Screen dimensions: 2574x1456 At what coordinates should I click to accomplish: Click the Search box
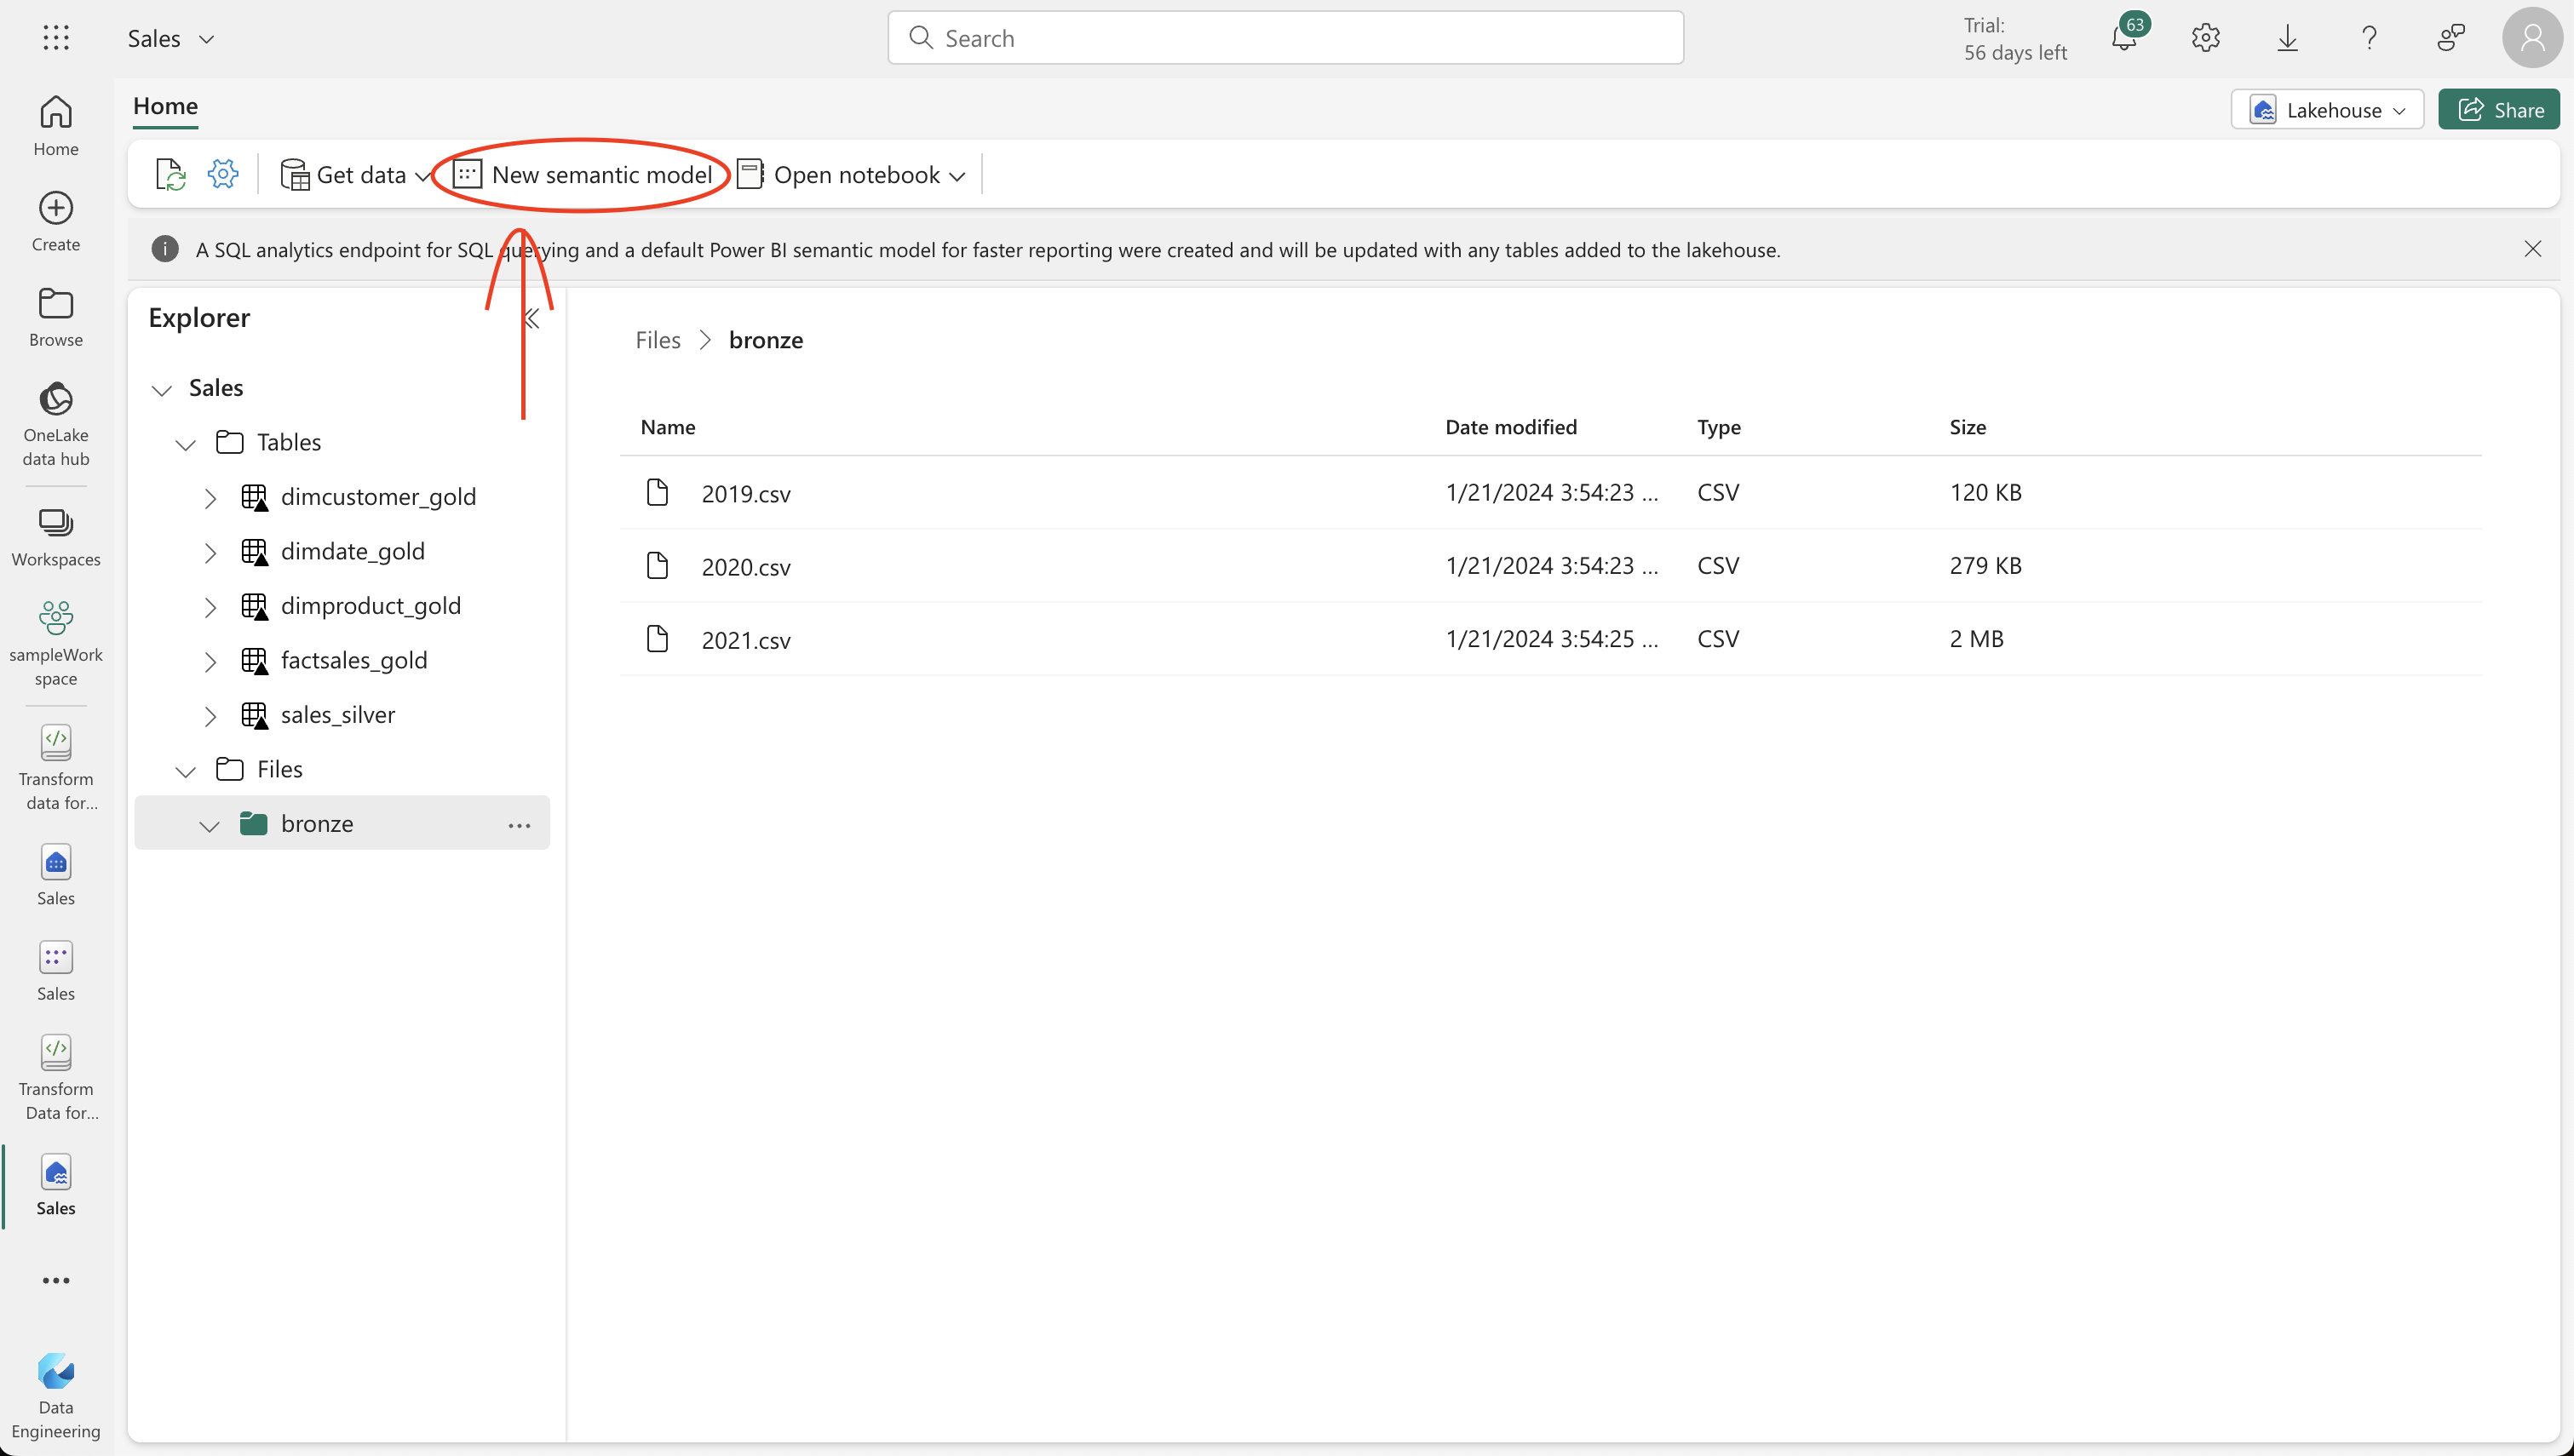pos(1285,38)
